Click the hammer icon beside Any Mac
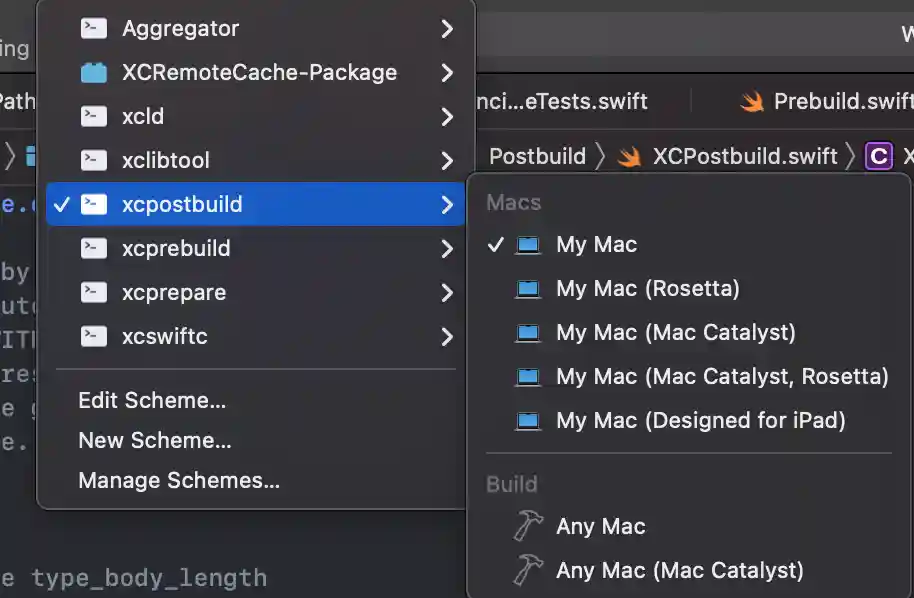The image size is (914, 598). pos(528,526)
